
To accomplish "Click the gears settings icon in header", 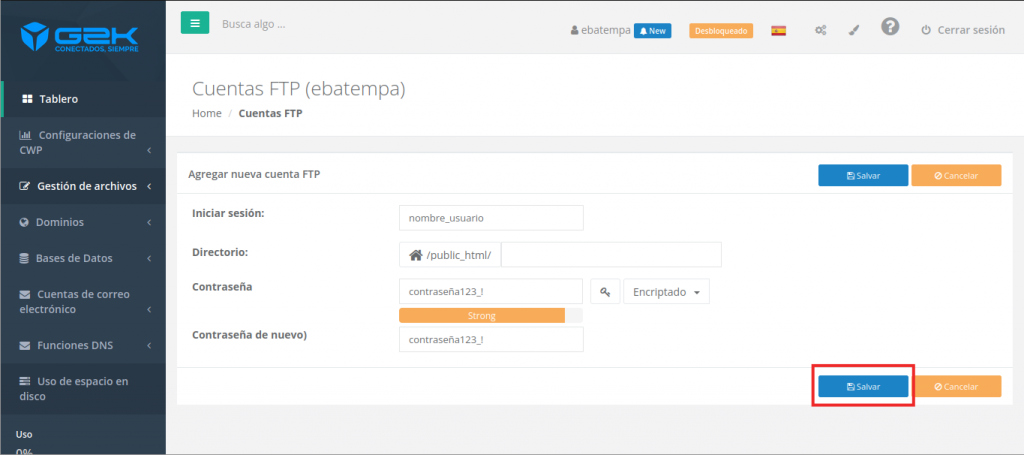I will (x=820, y=31).
